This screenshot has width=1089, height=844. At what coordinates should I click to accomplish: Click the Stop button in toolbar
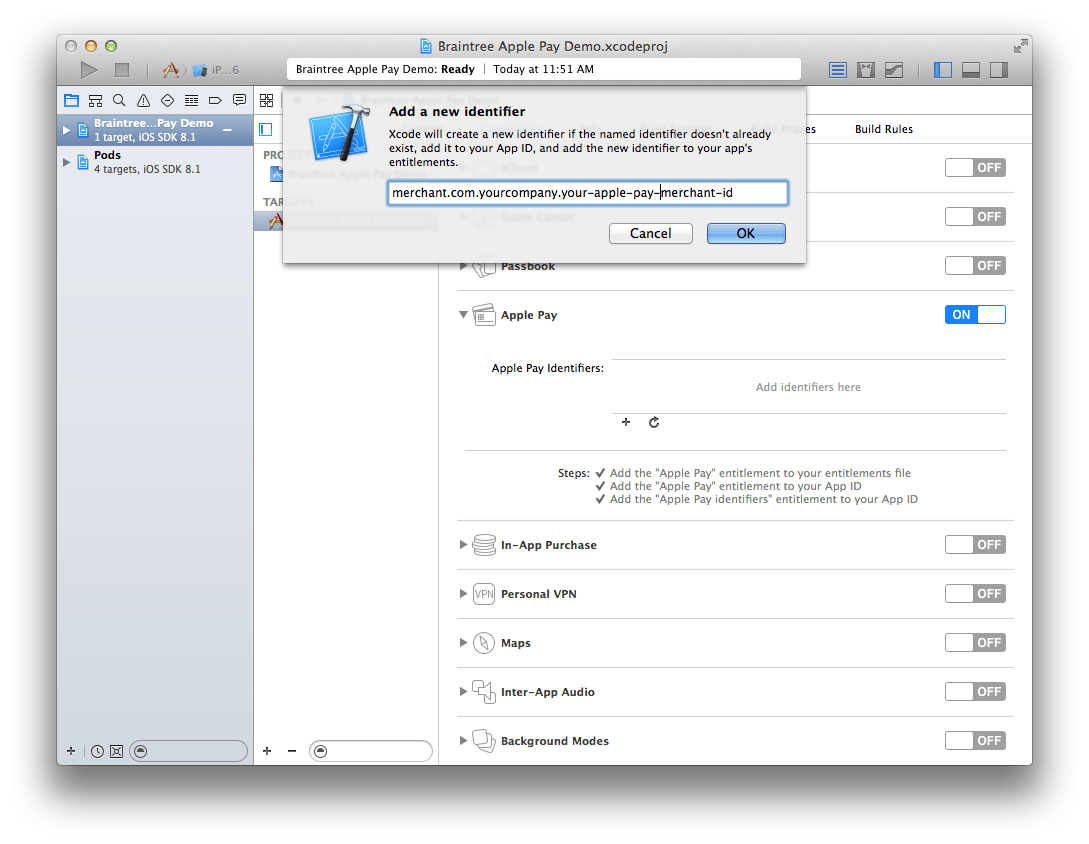(x=122, y=70)
